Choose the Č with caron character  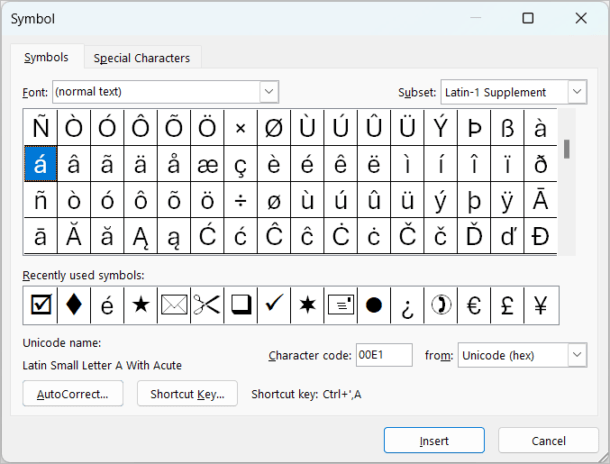407,236
